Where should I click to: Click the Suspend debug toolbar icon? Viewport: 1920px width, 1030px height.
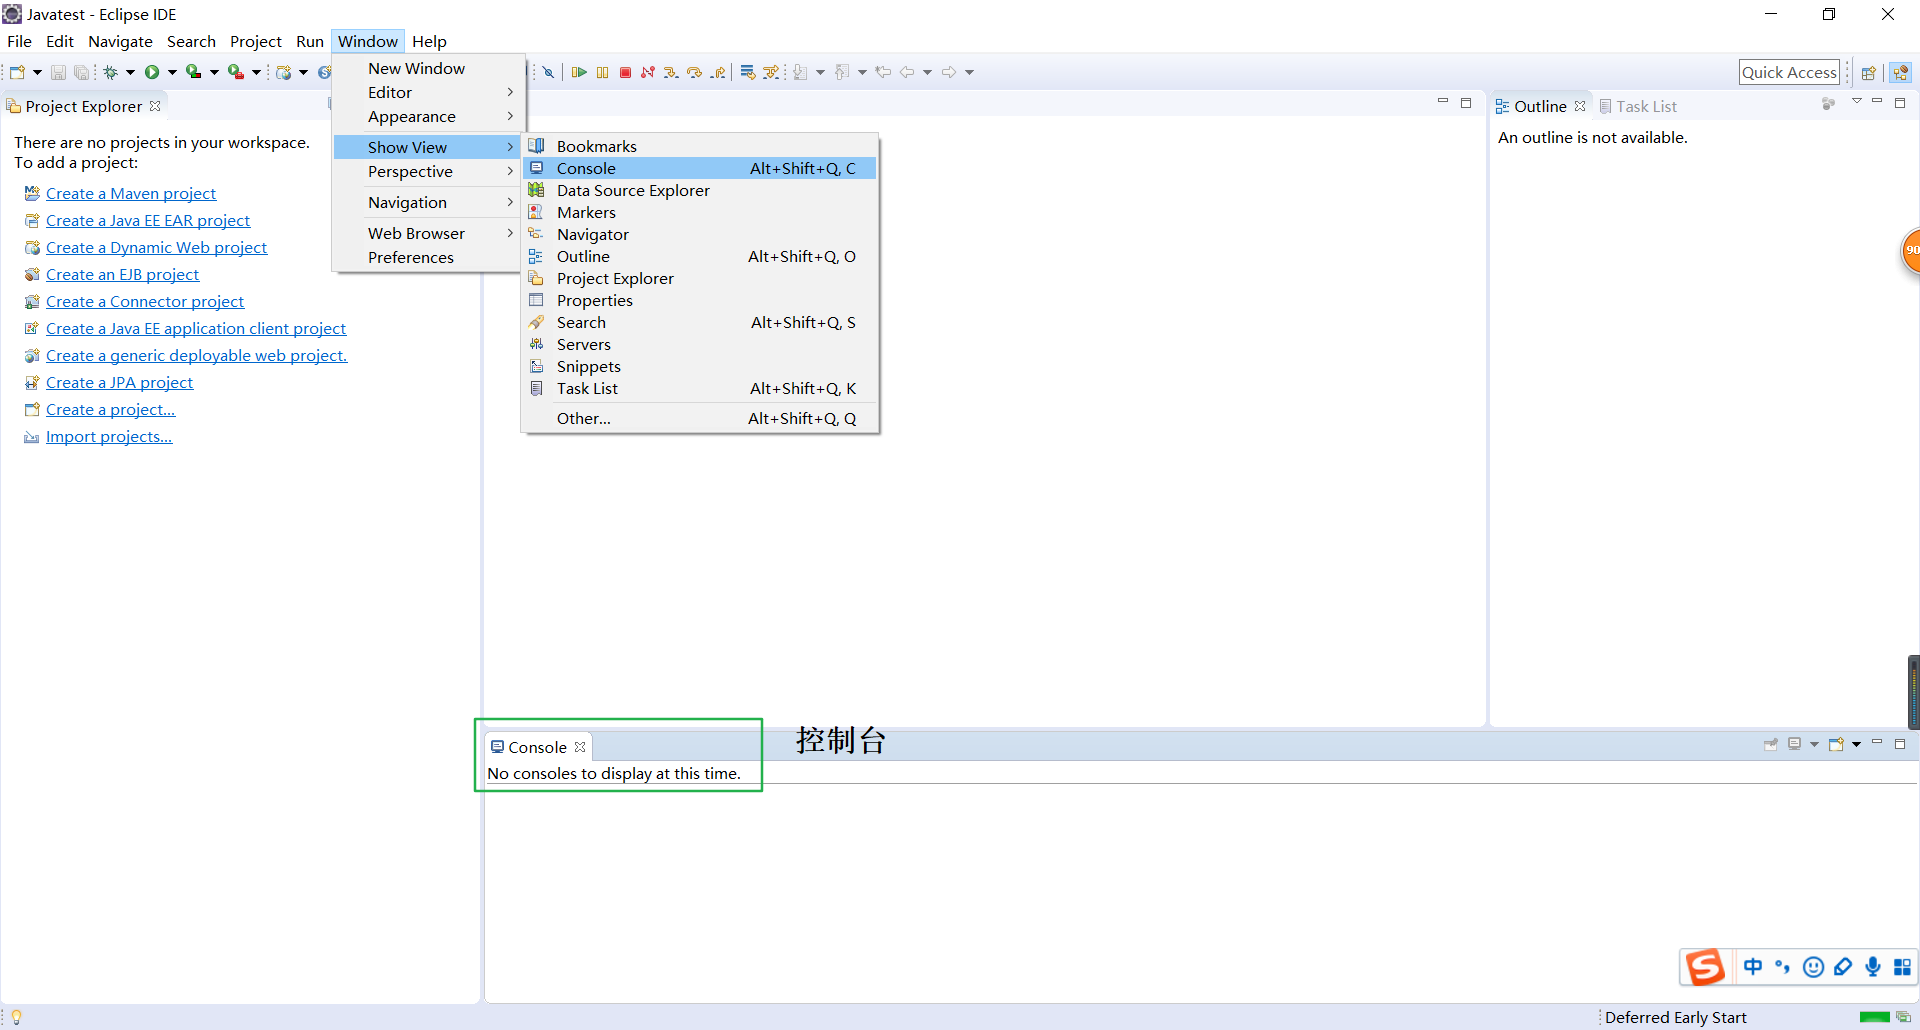pyautogui.click(x=602, y=72)
